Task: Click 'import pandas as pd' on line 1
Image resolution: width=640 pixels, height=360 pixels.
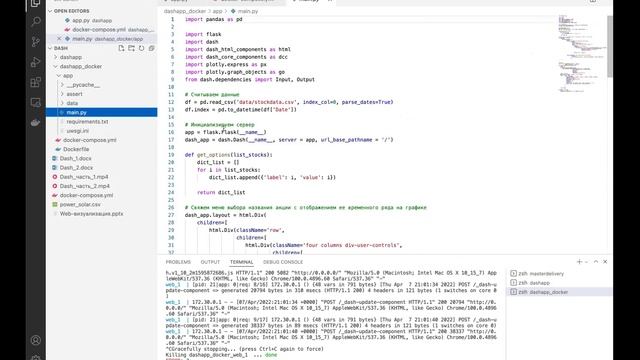Action: (x=213, y=19)
